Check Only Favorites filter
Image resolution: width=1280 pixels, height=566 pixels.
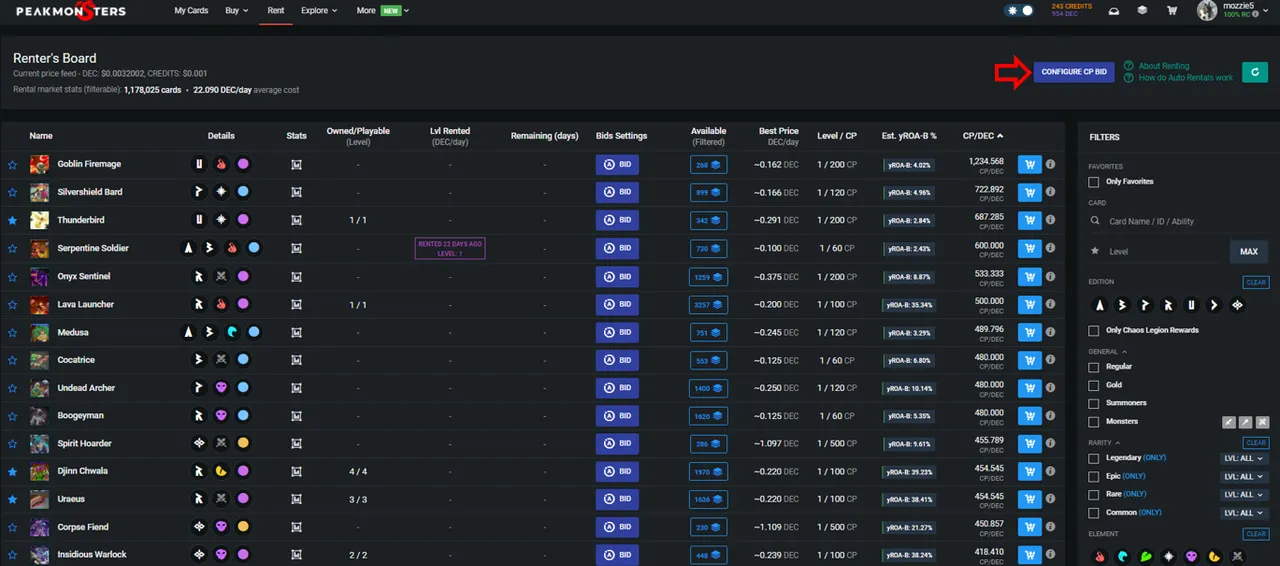click(x=1094, y=182)
